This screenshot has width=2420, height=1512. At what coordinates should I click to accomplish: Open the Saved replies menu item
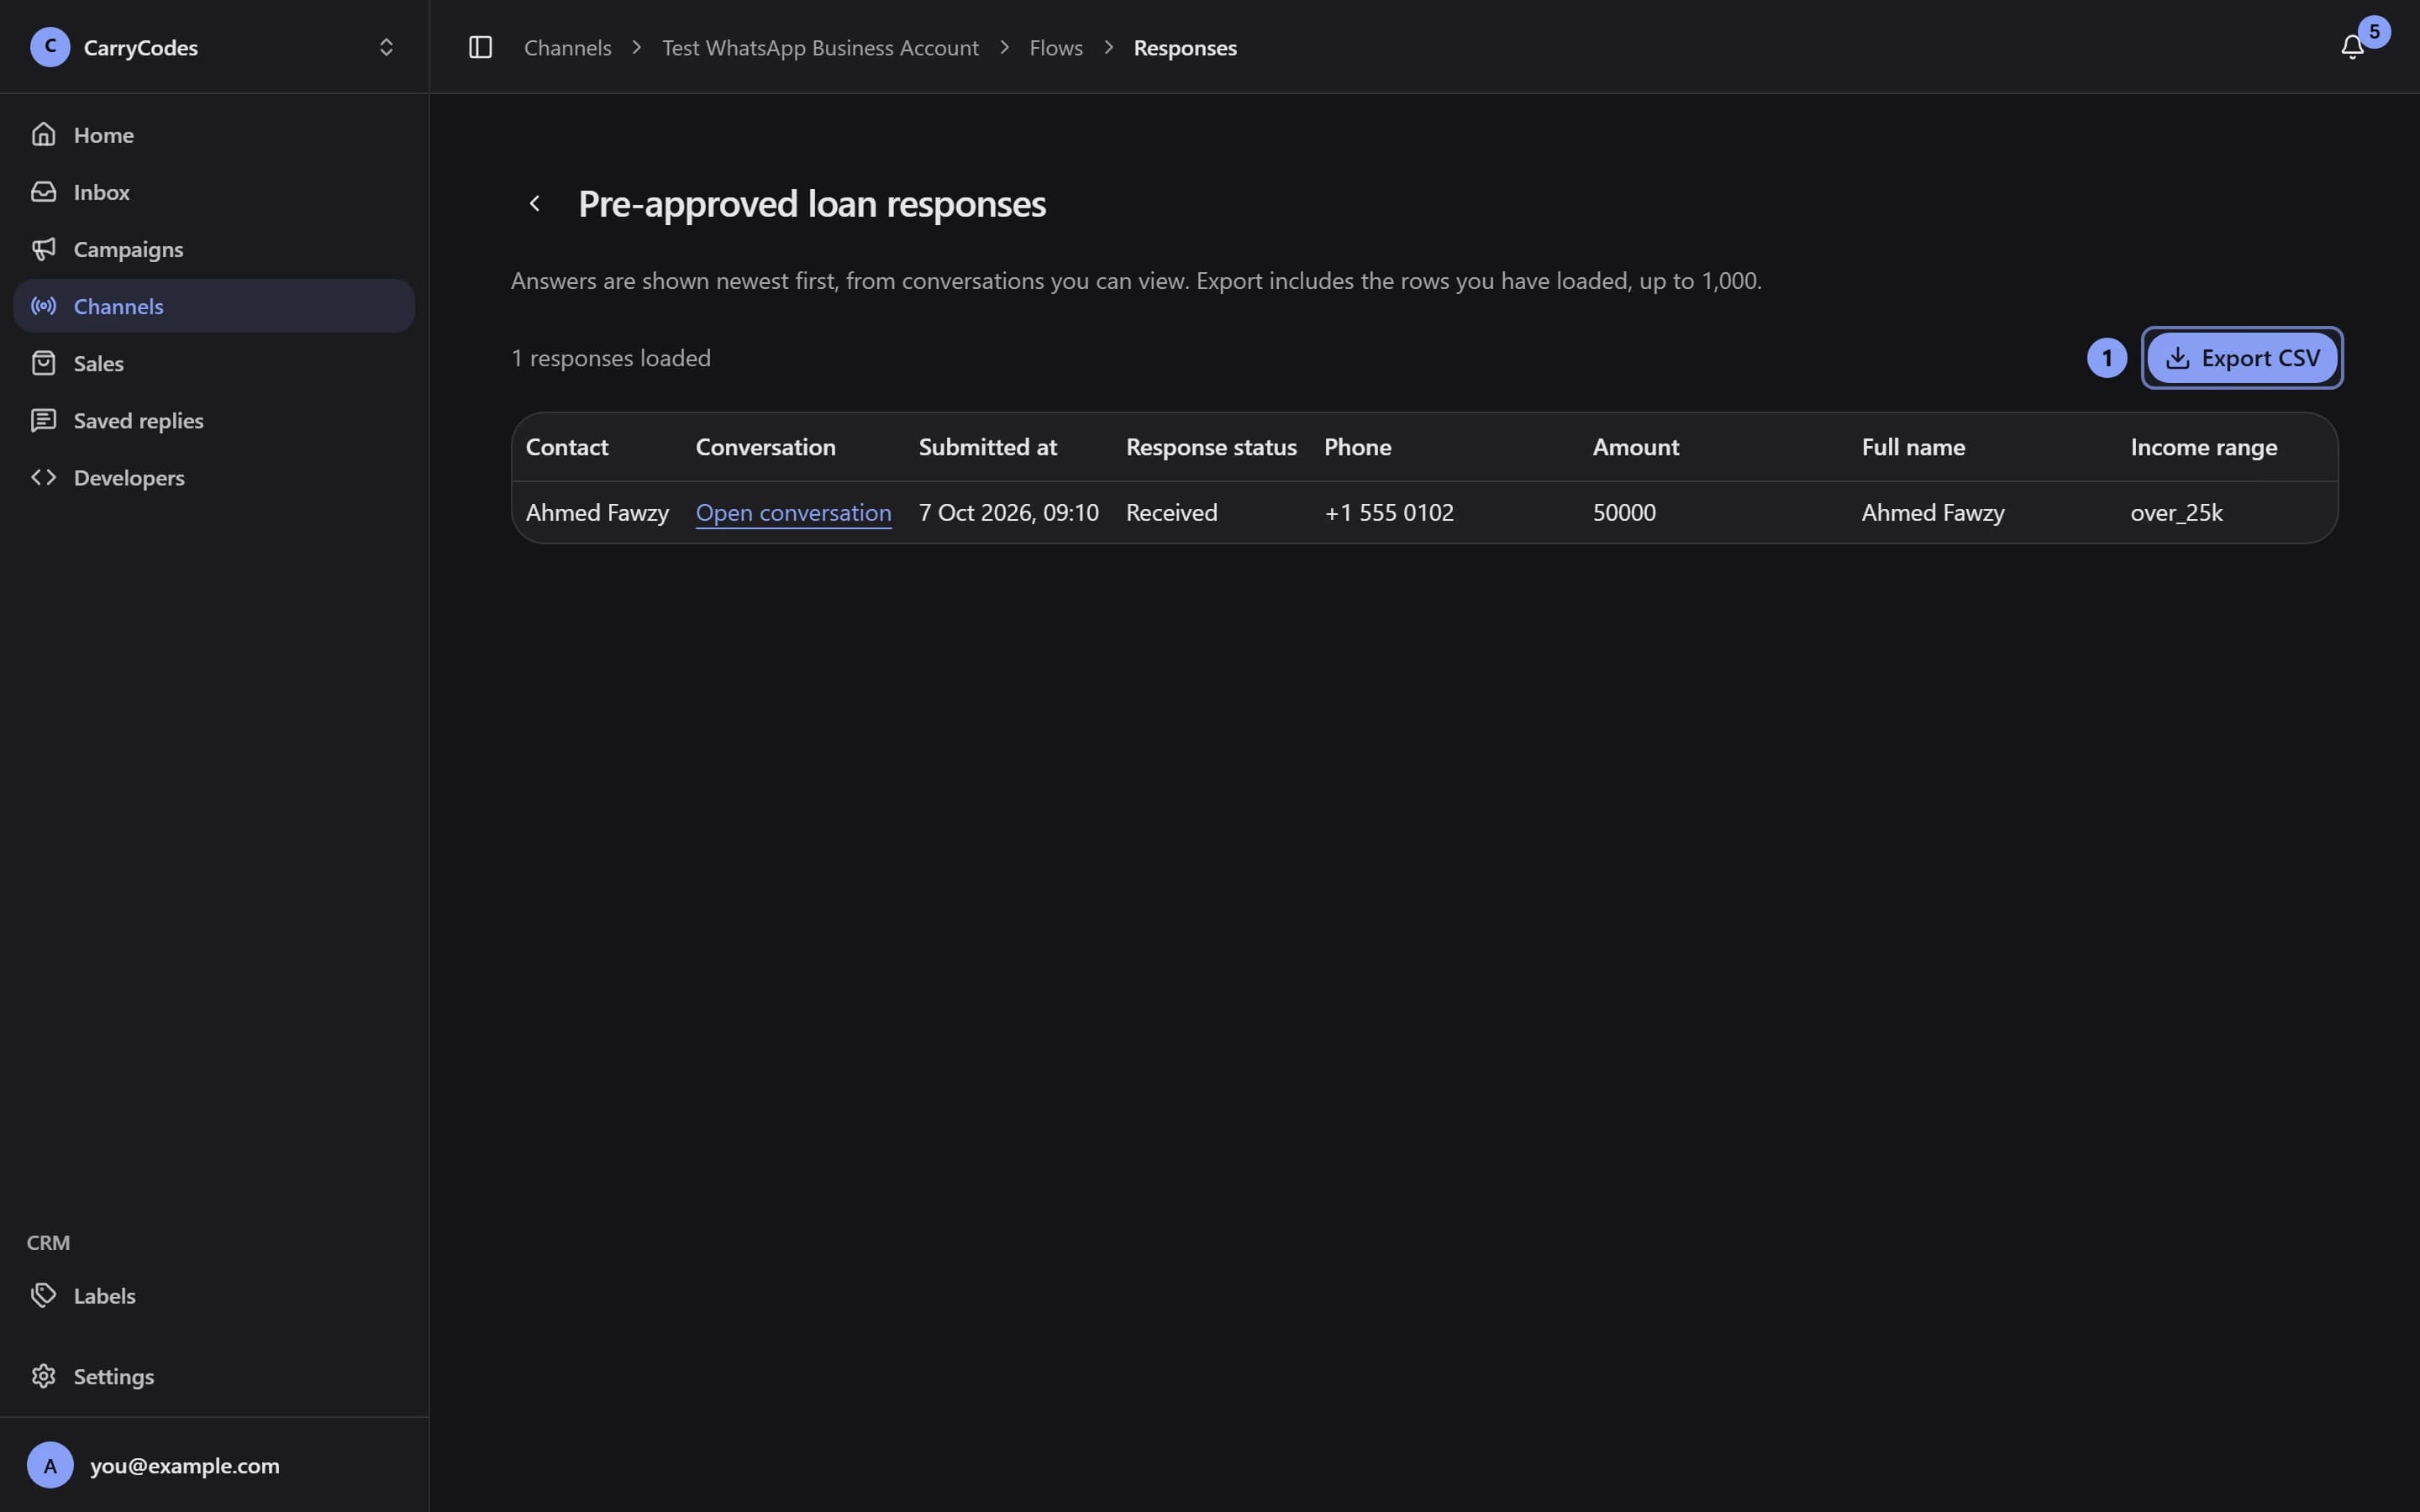(x=214, y=420)
